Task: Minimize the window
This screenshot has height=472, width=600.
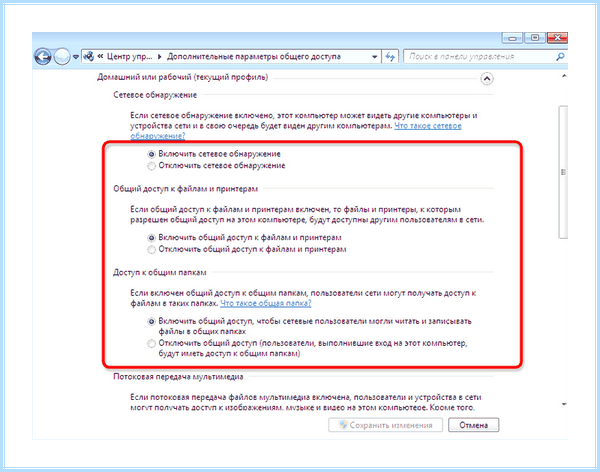Action: tap(512, 38)
